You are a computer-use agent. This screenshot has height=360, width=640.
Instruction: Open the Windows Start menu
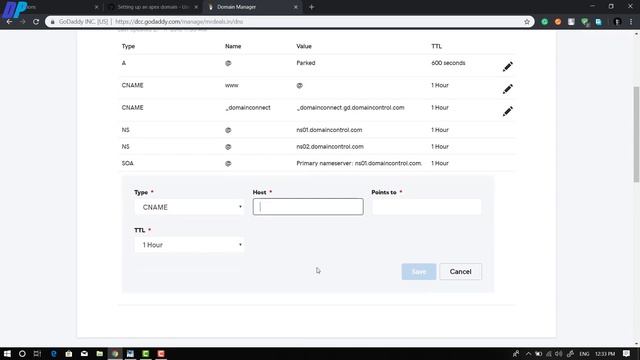pos(7,353)
